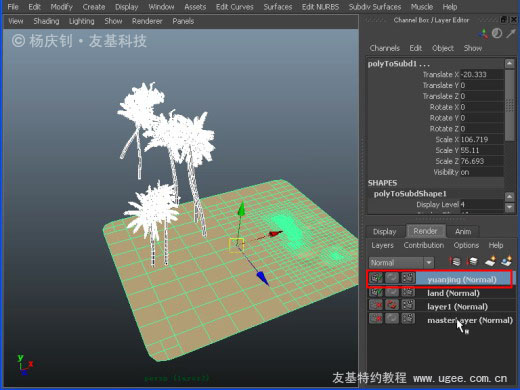Viewport: 520px width, 390px height.
Task: Open the Options menu in Layer Editor
Action: click(x=466, y=245)
